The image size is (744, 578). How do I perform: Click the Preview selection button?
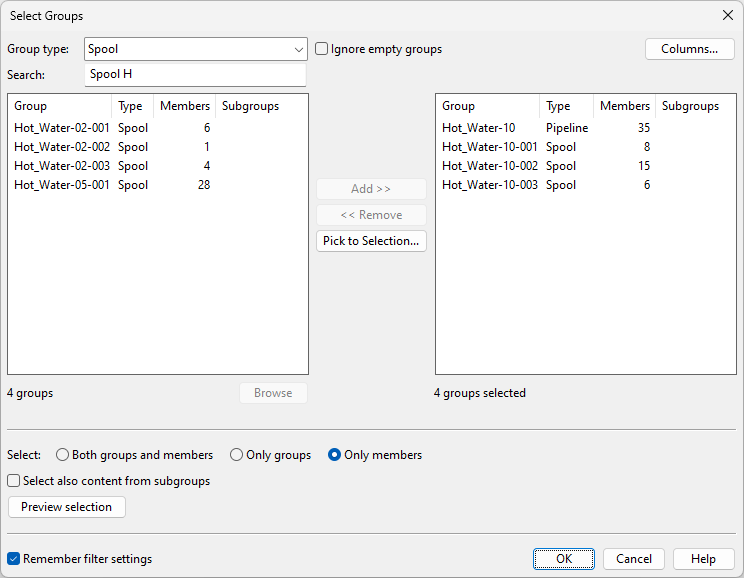tap(67, 507)
